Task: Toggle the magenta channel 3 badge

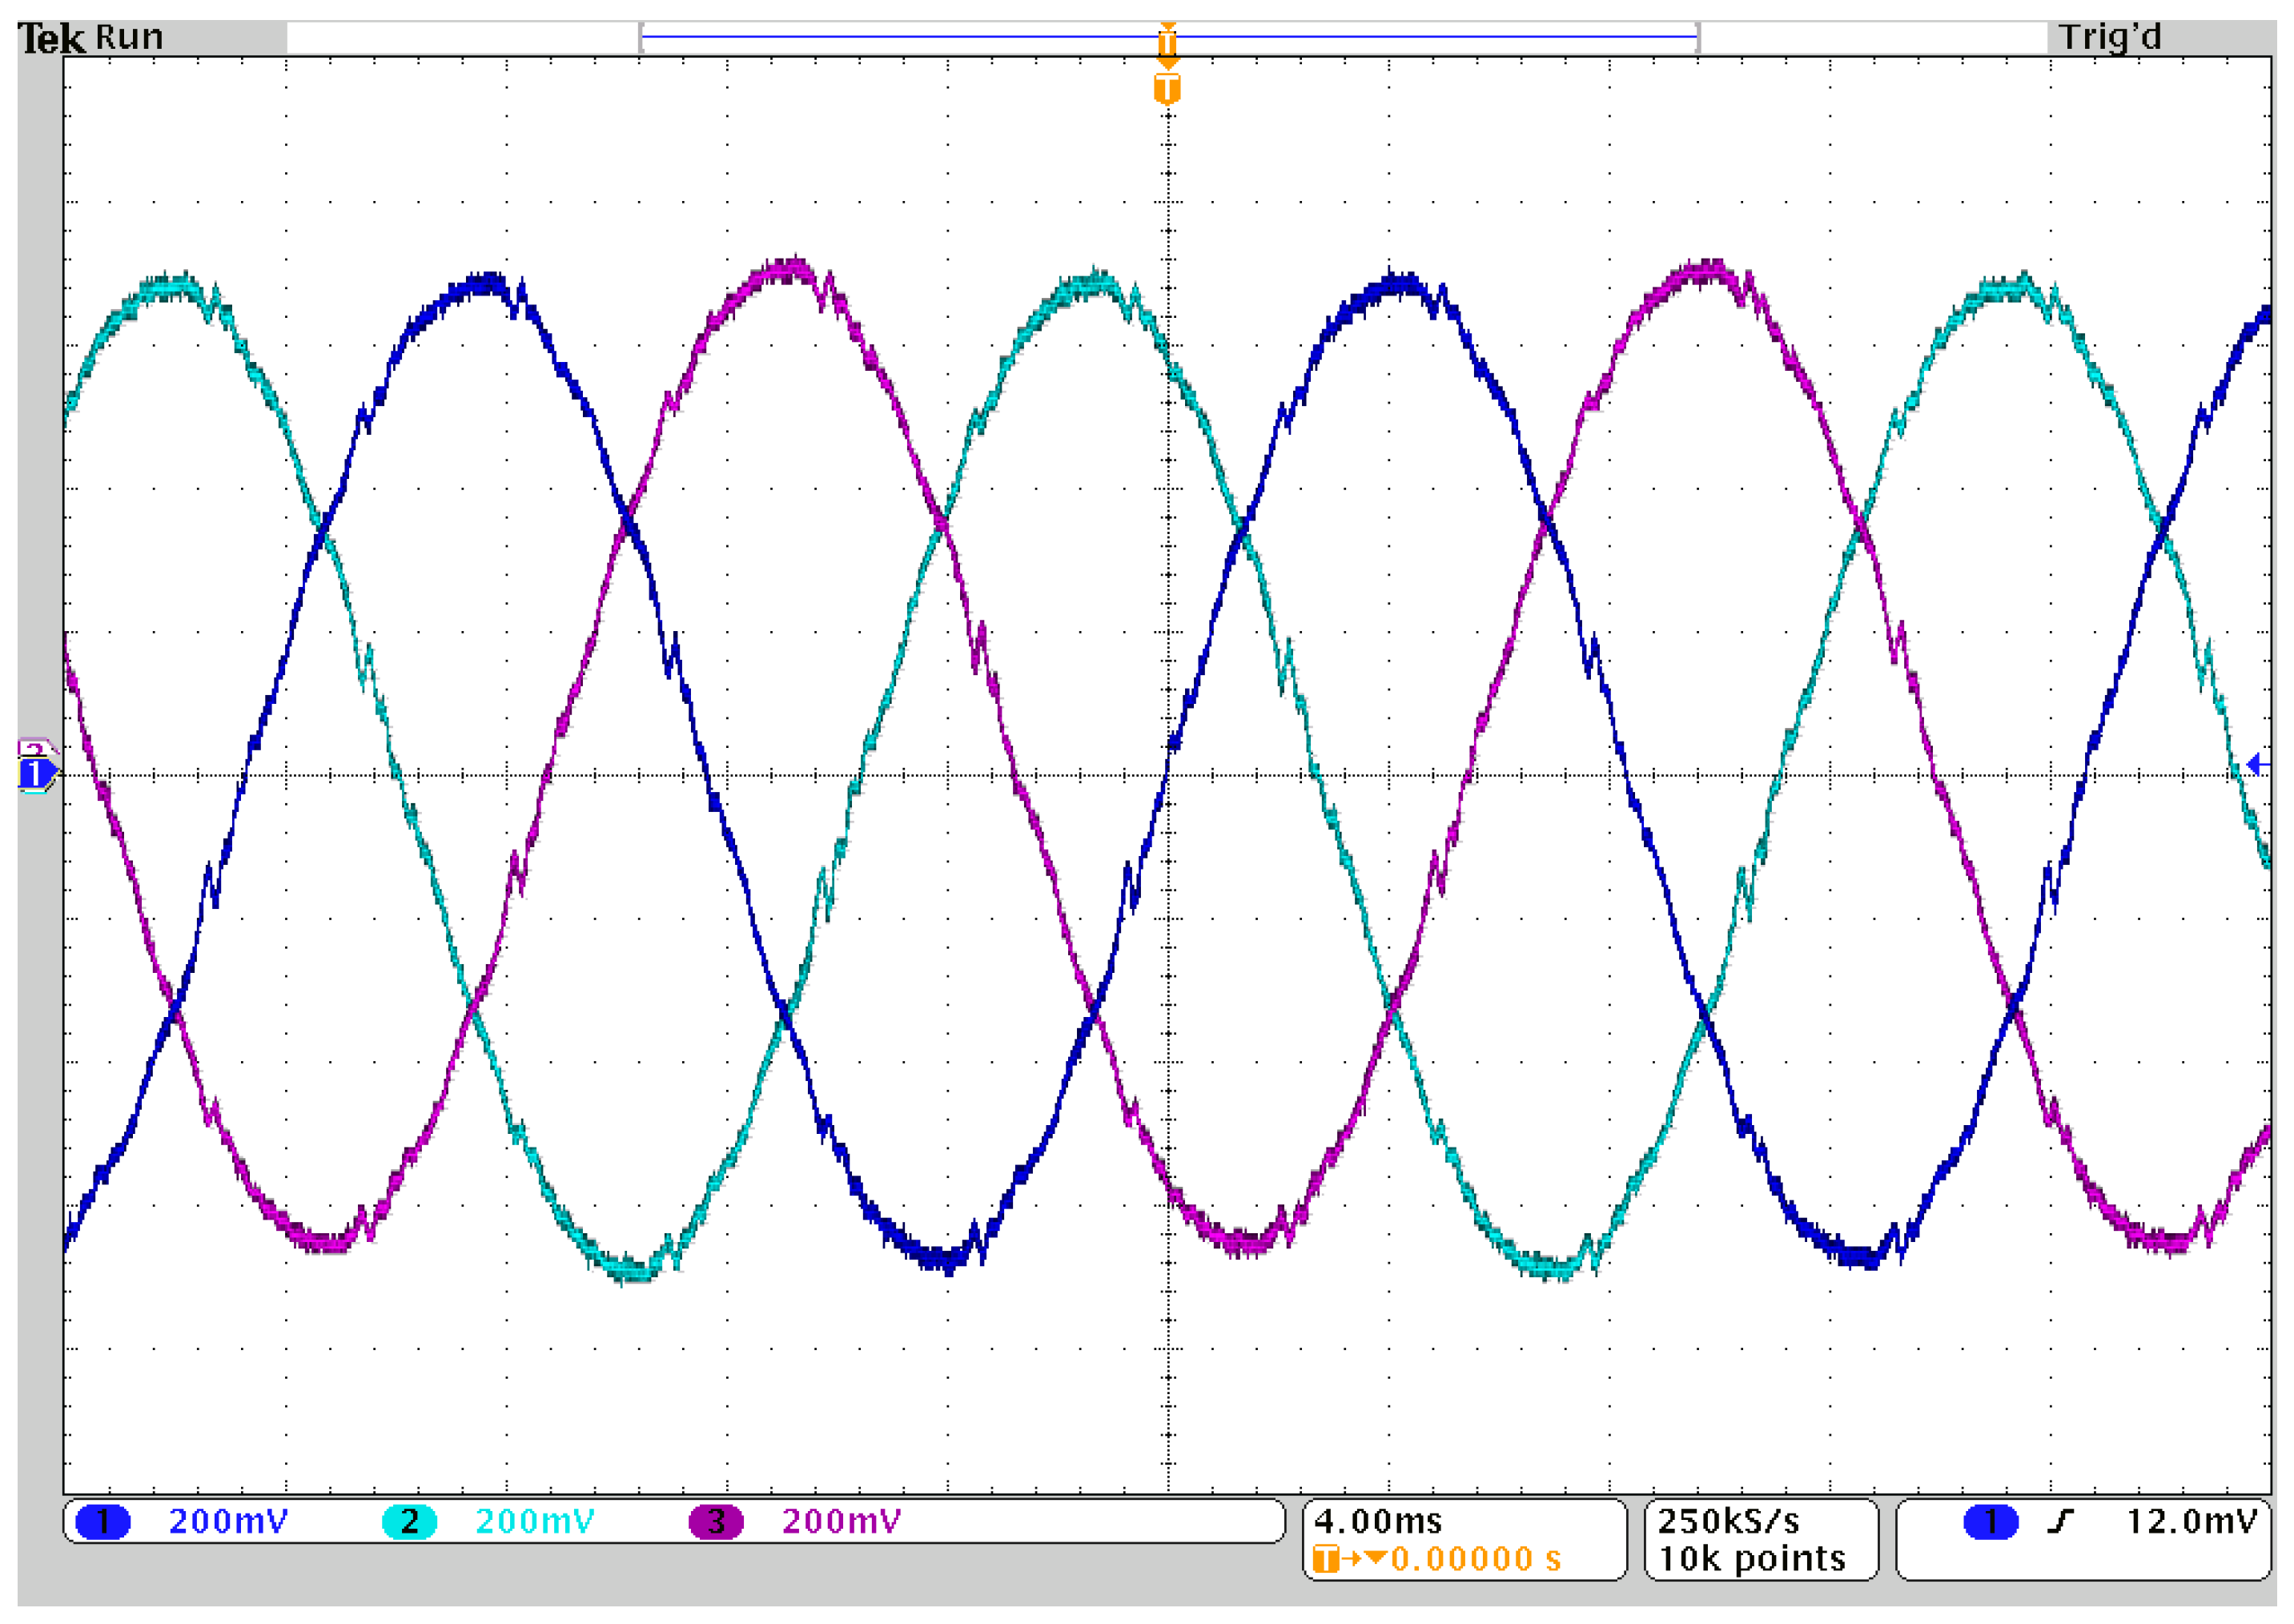Action: coord(715,1522)
